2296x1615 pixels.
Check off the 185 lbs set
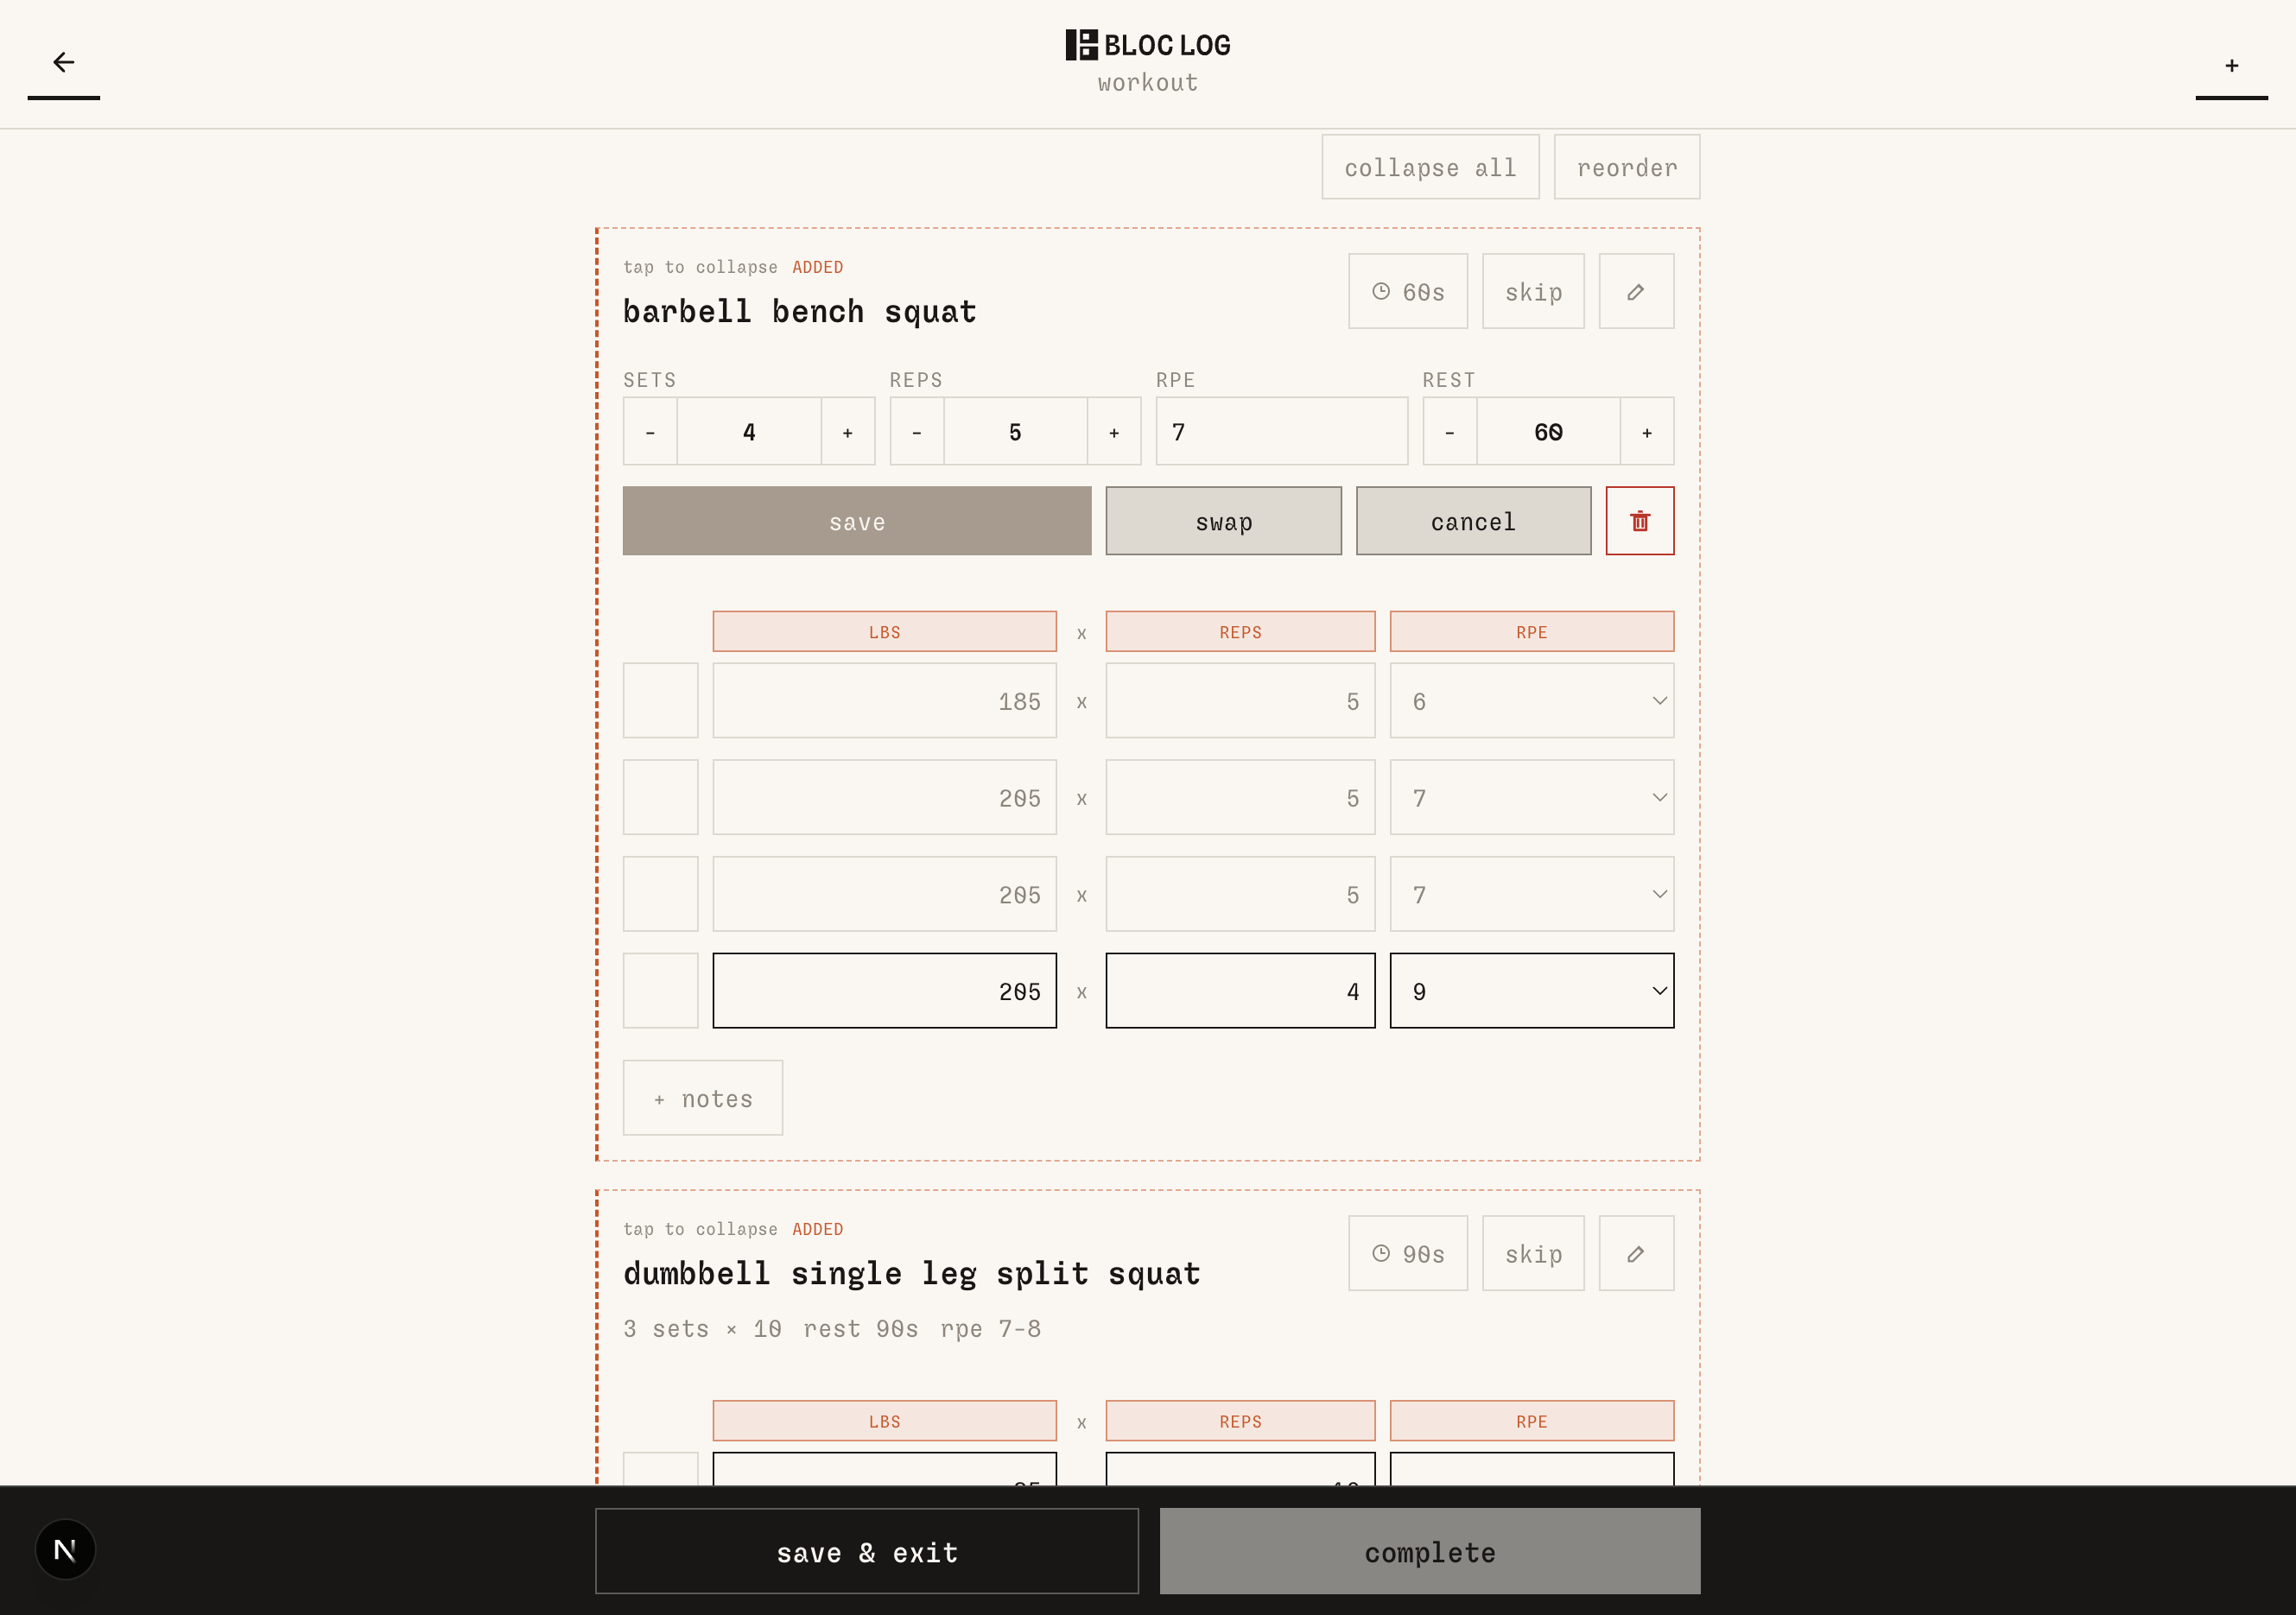(x=660, y=701)
